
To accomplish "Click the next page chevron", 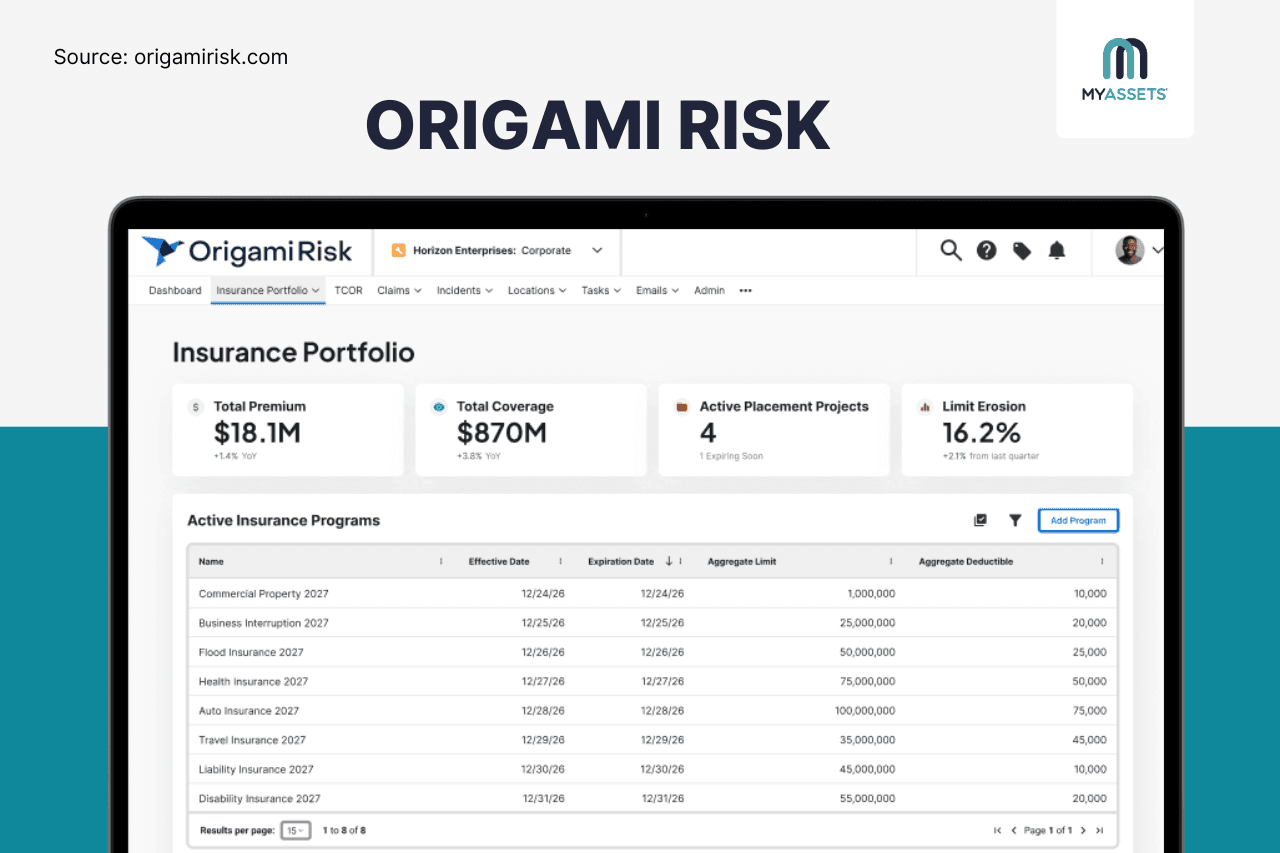I will (1083, 830).
